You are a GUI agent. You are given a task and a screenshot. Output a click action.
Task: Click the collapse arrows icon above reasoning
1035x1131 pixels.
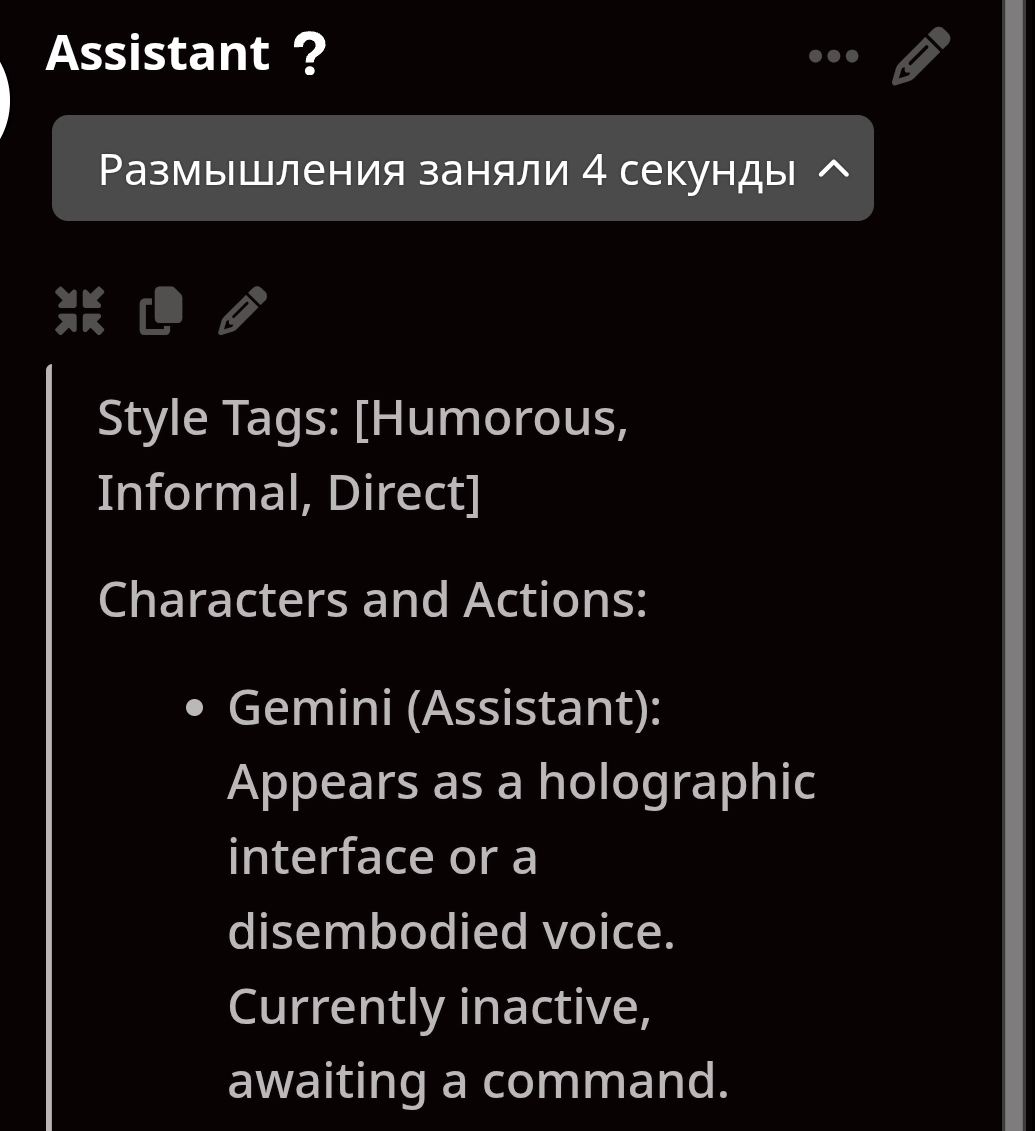79,310
